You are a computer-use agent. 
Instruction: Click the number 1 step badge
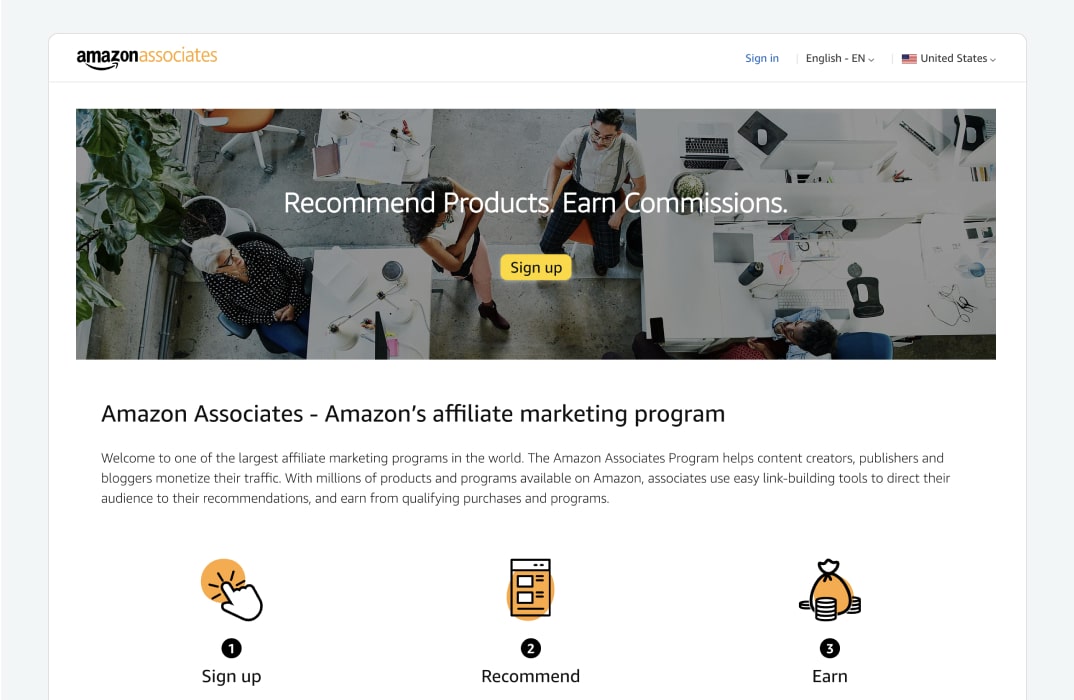tap(232, 648)
